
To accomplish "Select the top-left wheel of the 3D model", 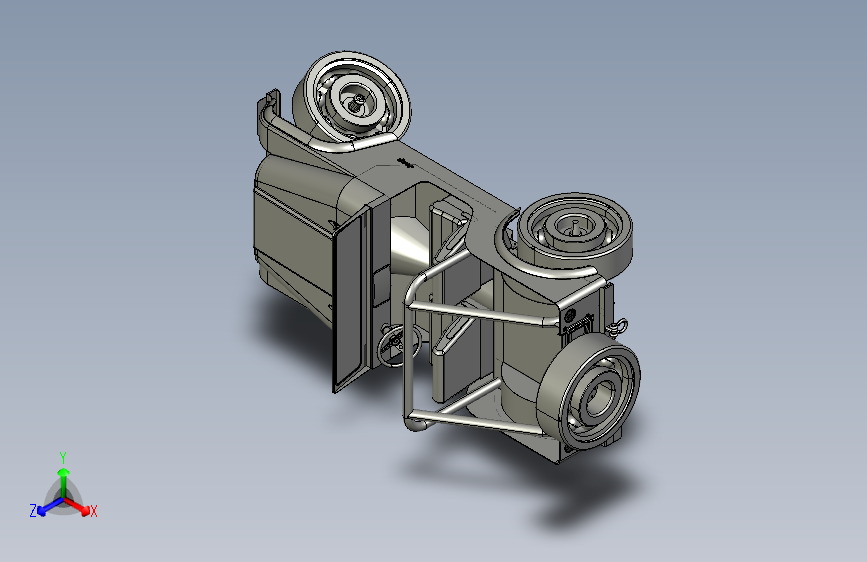I will [x=354, y=97].
